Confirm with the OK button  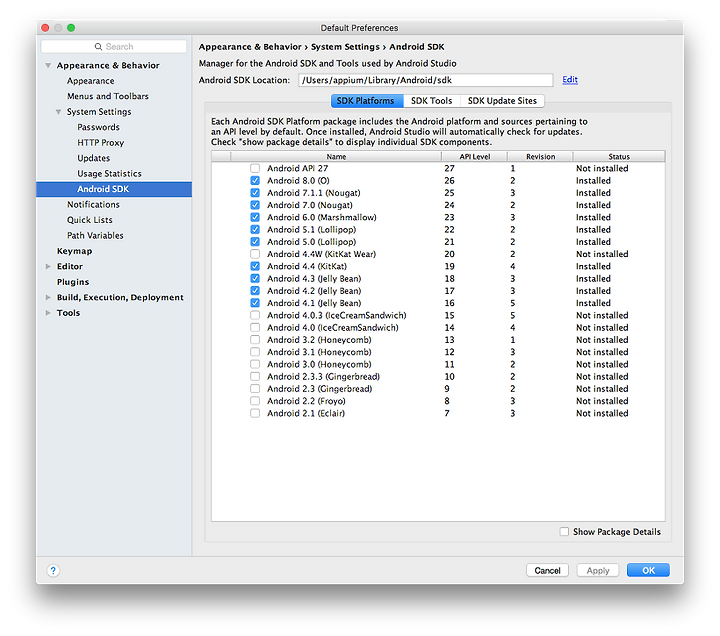[x=648, y=570]
